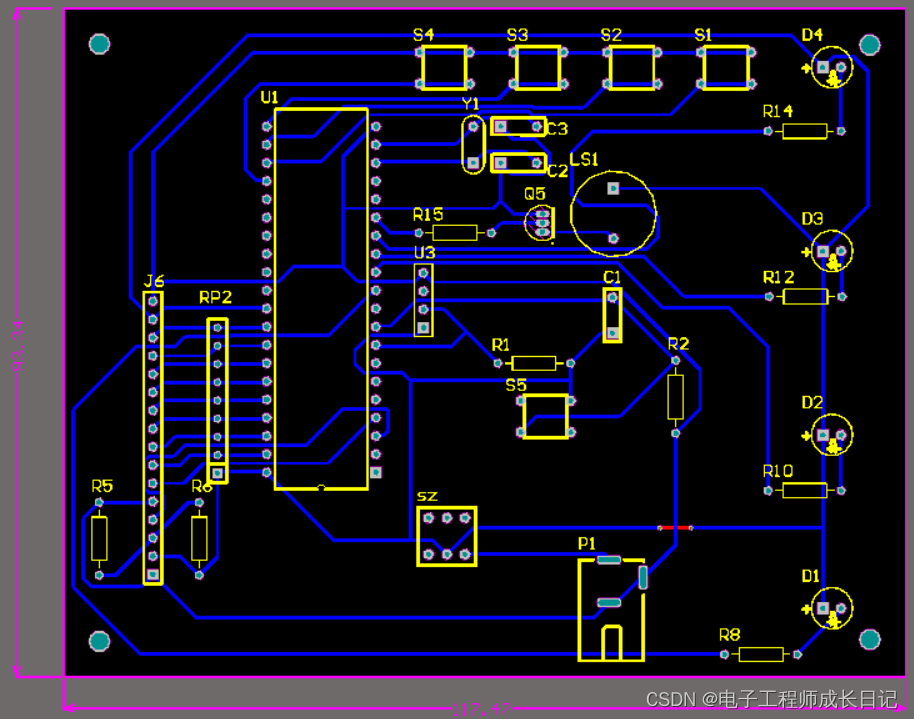914x719 pixels.
Task: Click the P1 designator text
Action: (587, 543)
